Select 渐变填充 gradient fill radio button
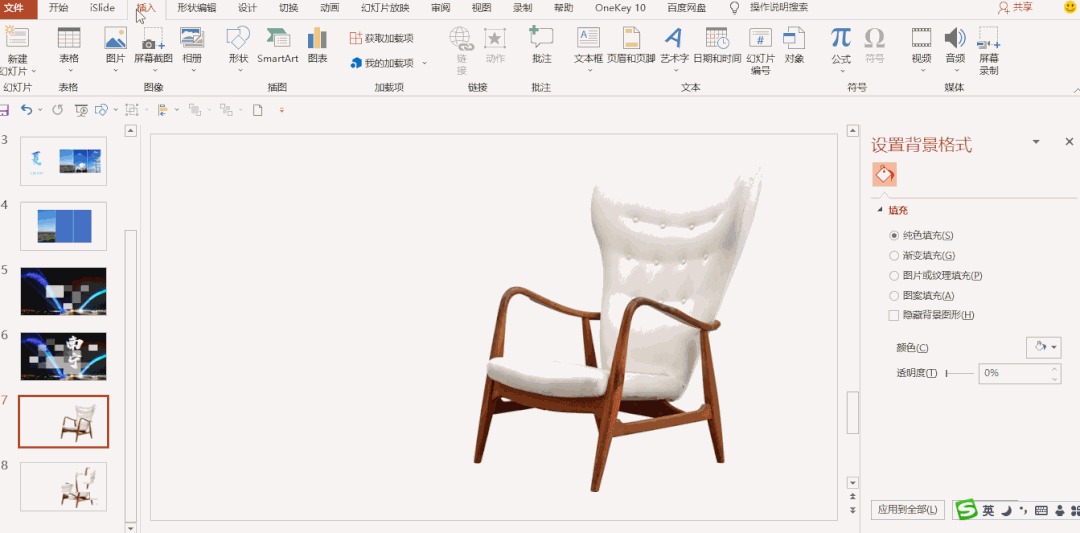The width and height of the screenshot is (1080, 533). (x=894, y=256)
